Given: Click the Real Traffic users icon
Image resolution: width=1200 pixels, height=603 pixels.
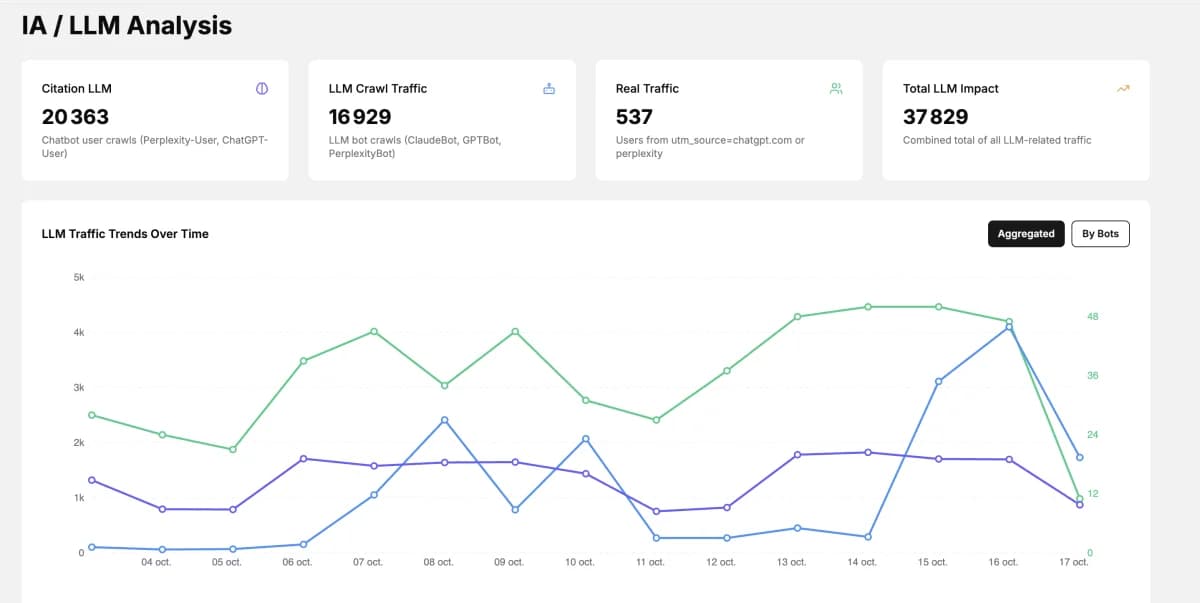Looking at the screenshot, I should (x=836, y=88).
